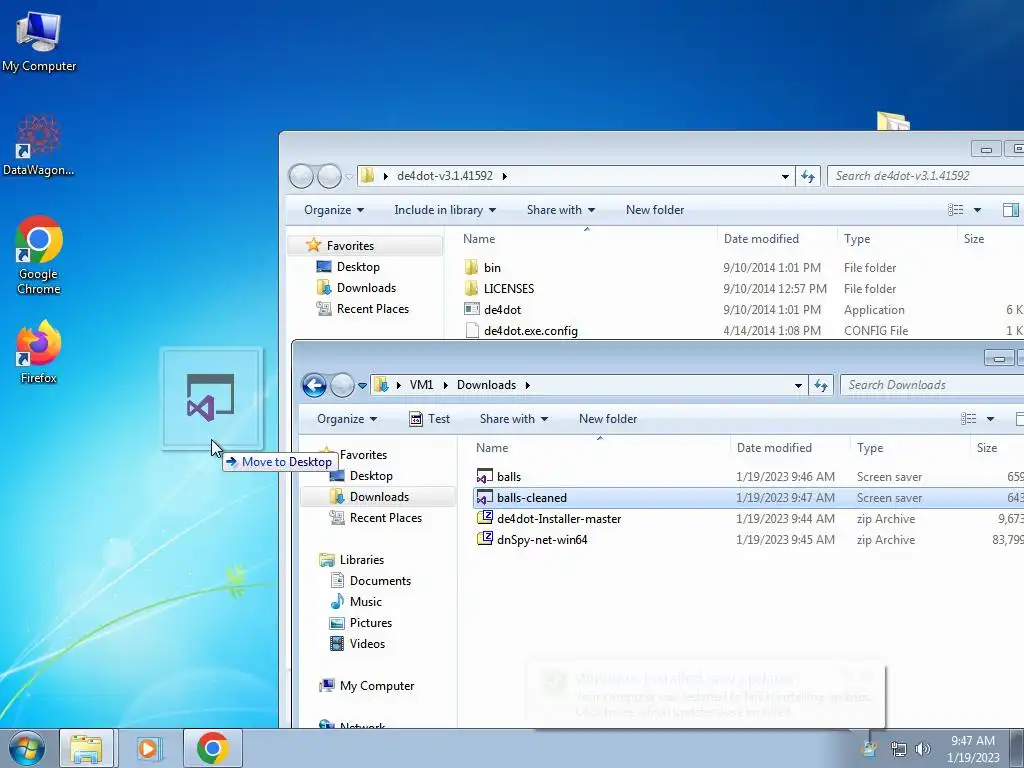Change view icon in de4dot window toolbar
The image size is (1024, 768).
coord(955,210)
